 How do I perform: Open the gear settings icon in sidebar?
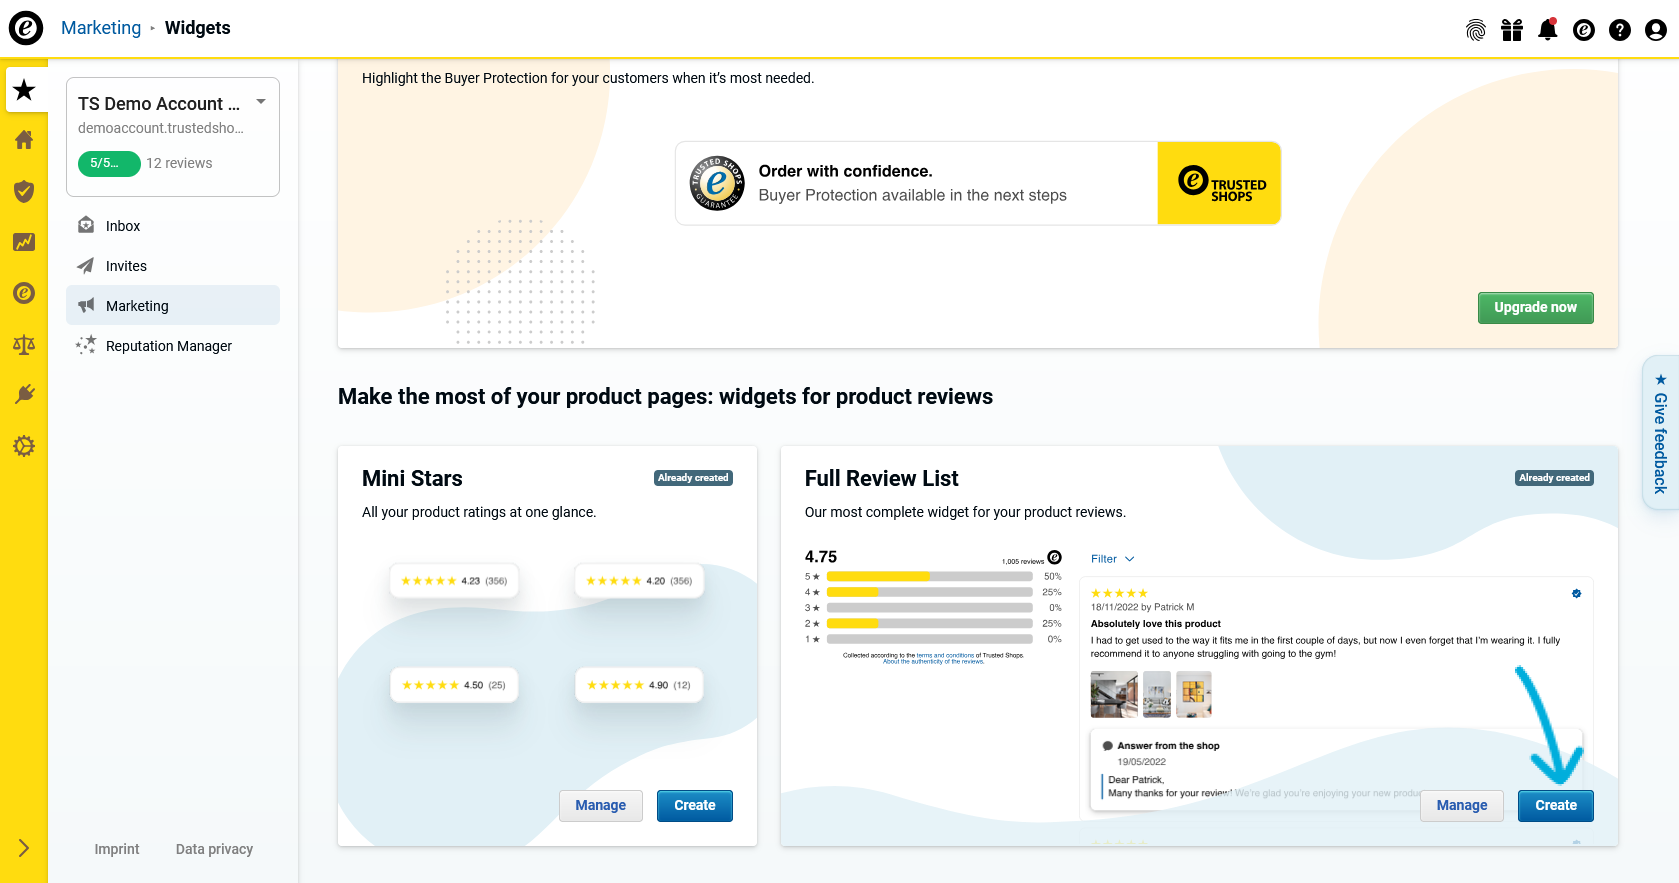24,446
